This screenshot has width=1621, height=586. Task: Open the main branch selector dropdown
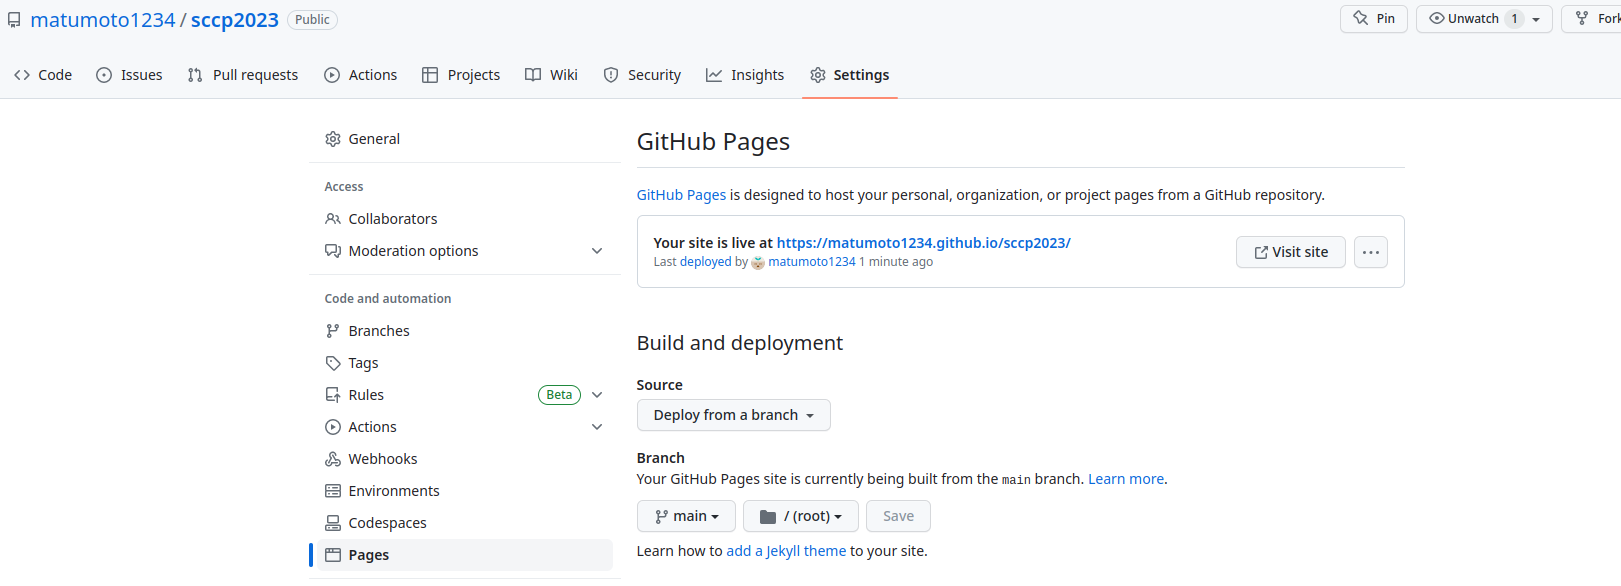pos(686,516)
